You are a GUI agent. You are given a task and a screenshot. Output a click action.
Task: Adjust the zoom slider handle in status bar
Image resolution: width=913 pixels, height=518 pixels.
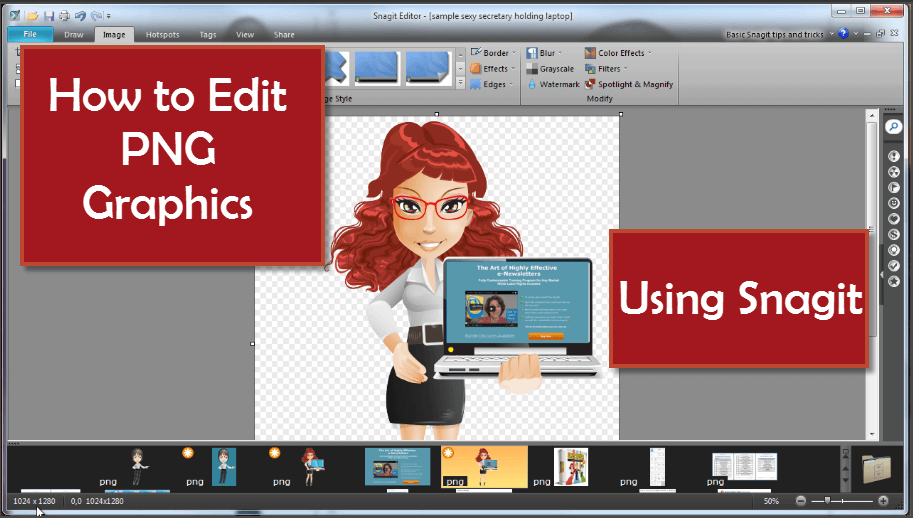coord(827,501)
